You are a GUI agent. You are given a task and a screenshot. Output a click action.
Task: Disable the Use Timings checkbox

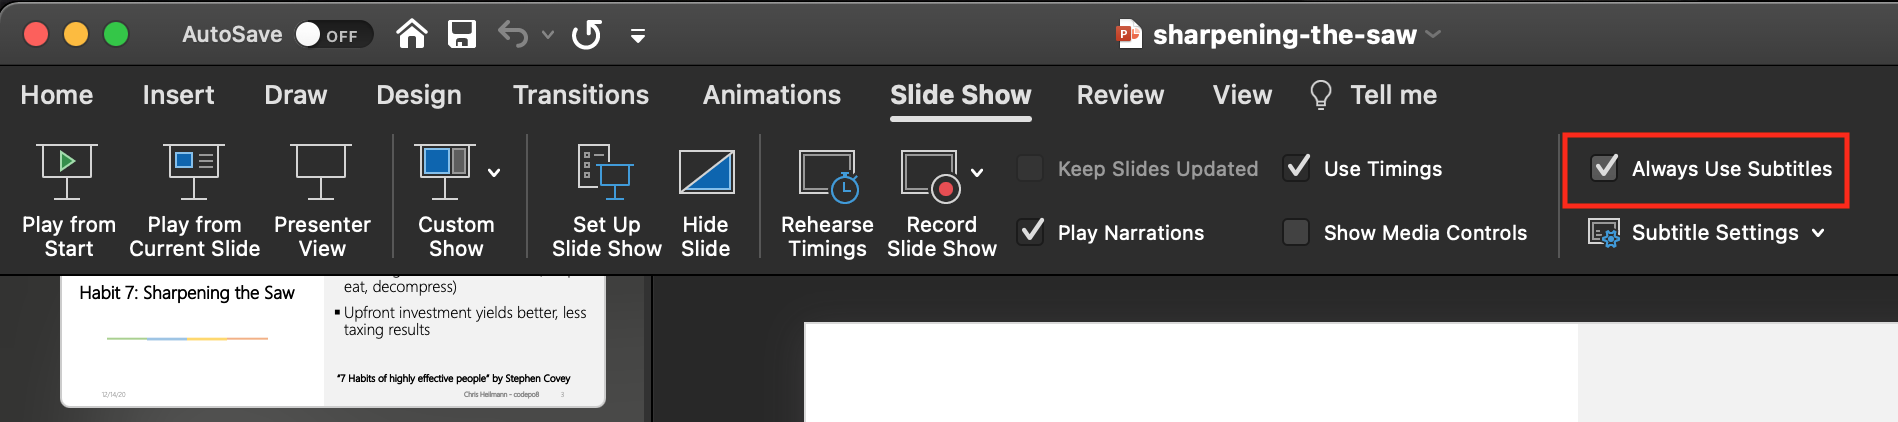[x=1297, y=168]
